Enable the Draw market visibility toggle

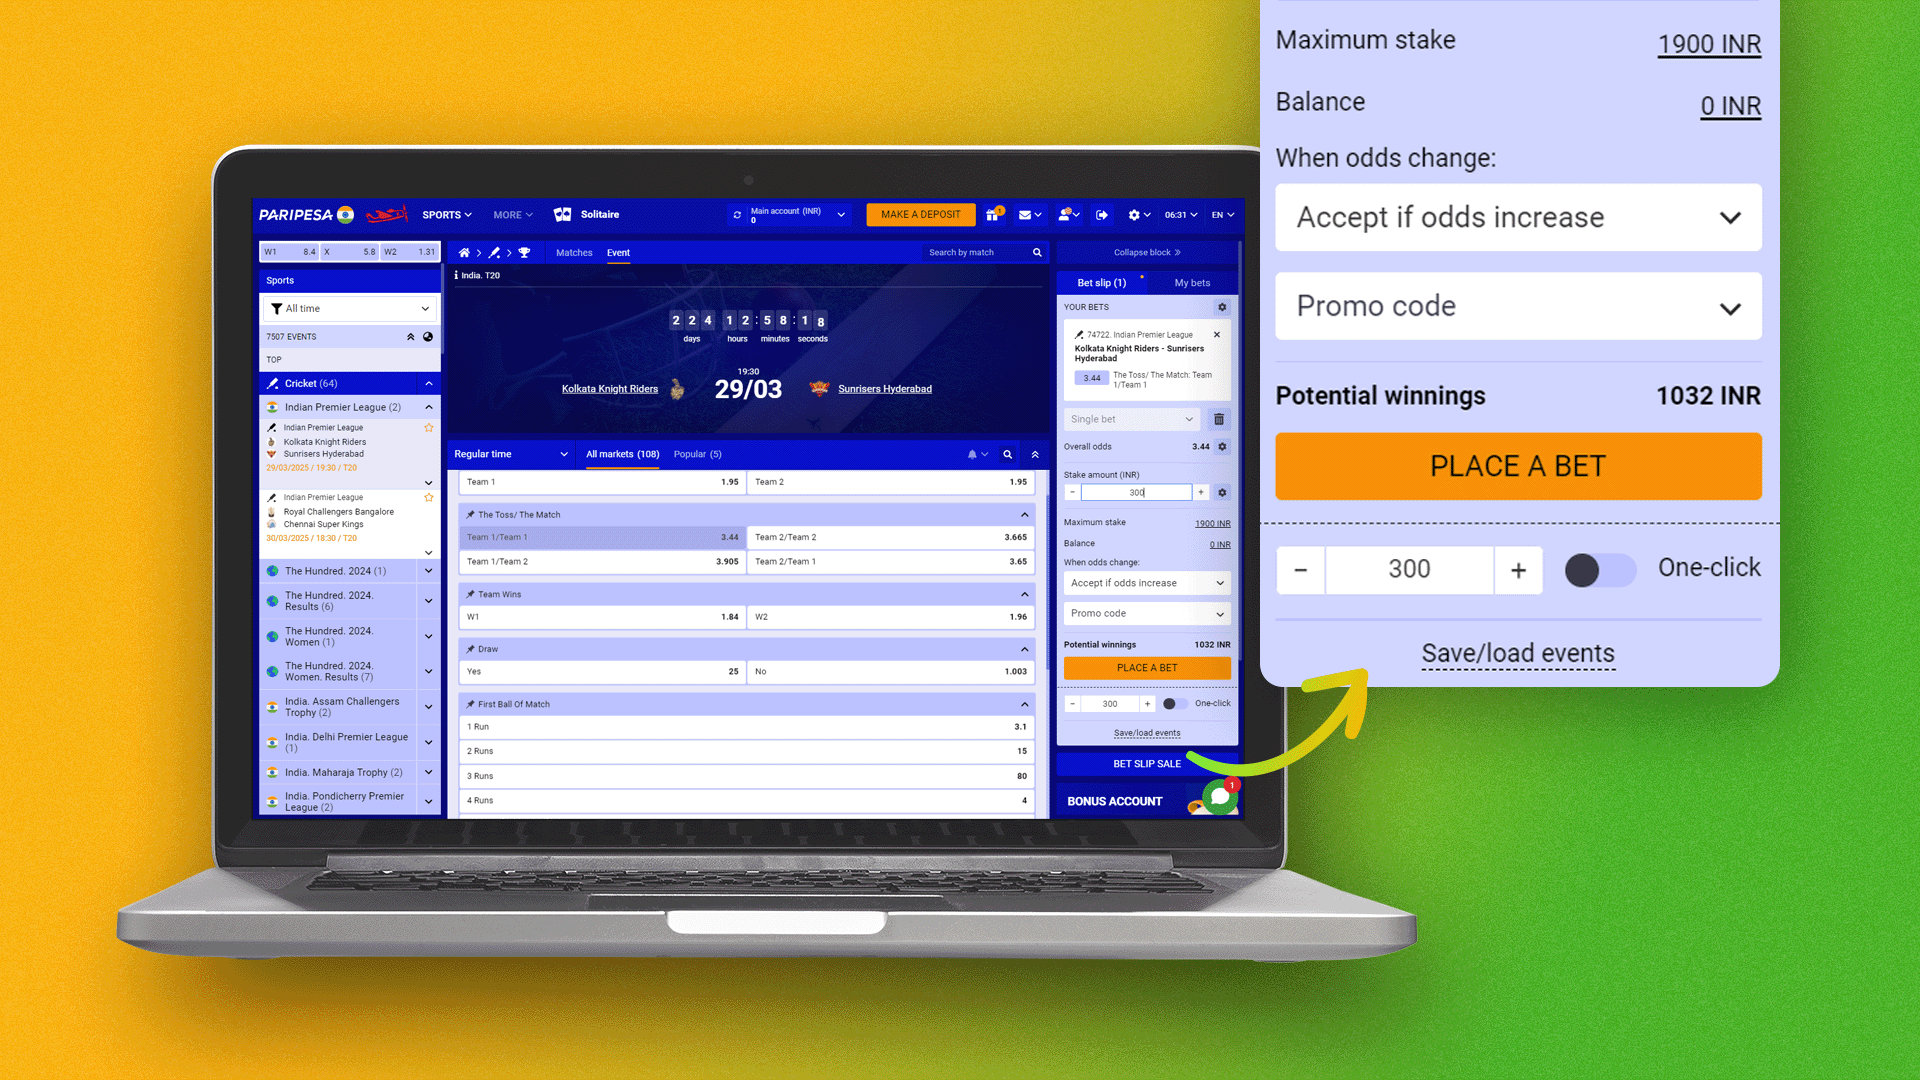[1029, 649]
